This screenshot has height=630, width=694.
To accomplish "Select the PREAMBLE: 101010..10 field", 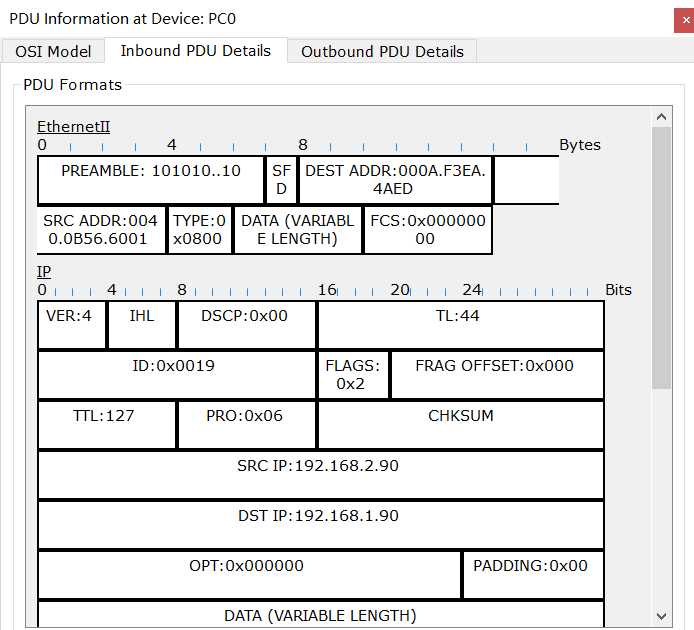I will [x=150, y=180].
